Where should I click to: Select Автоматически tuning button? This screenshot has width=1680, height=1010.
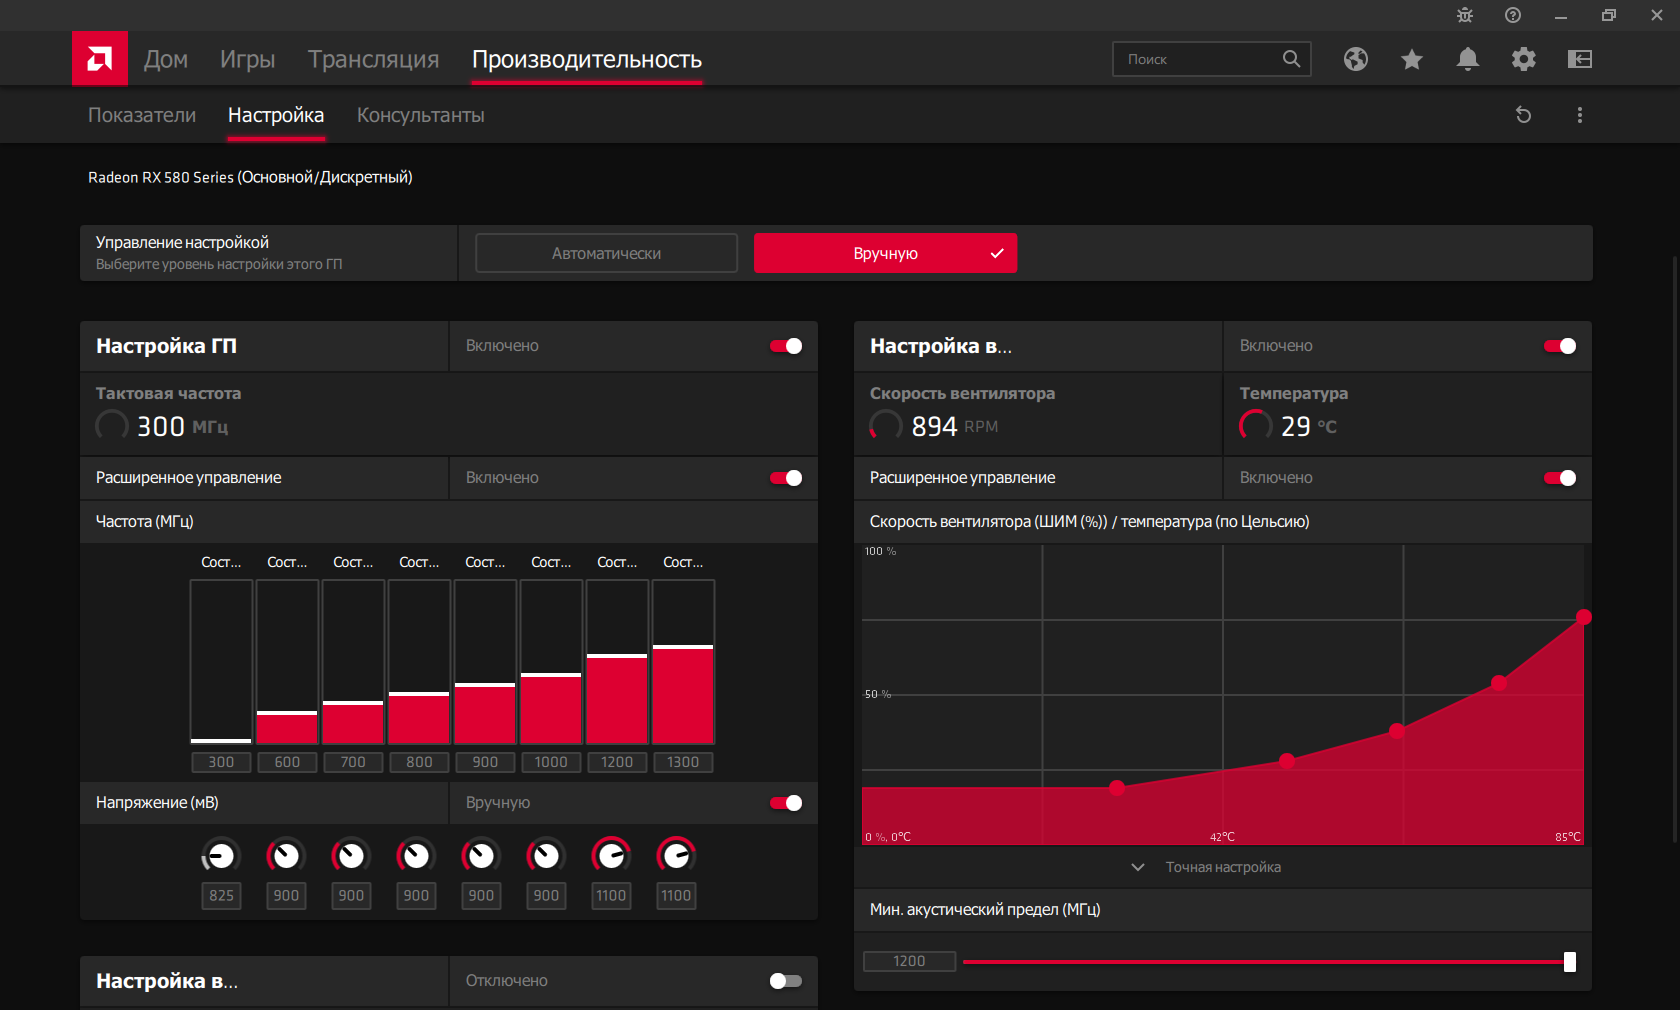606,253
